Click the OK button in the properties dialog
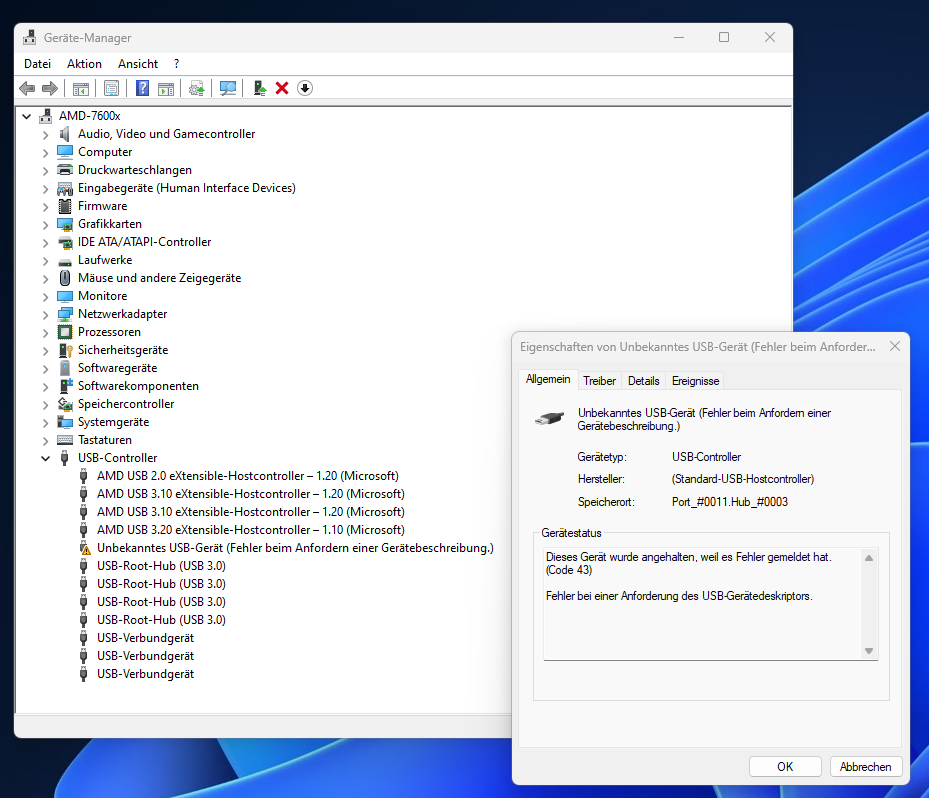The height and width of the screenshot is (798, 929). pos(785,767)
